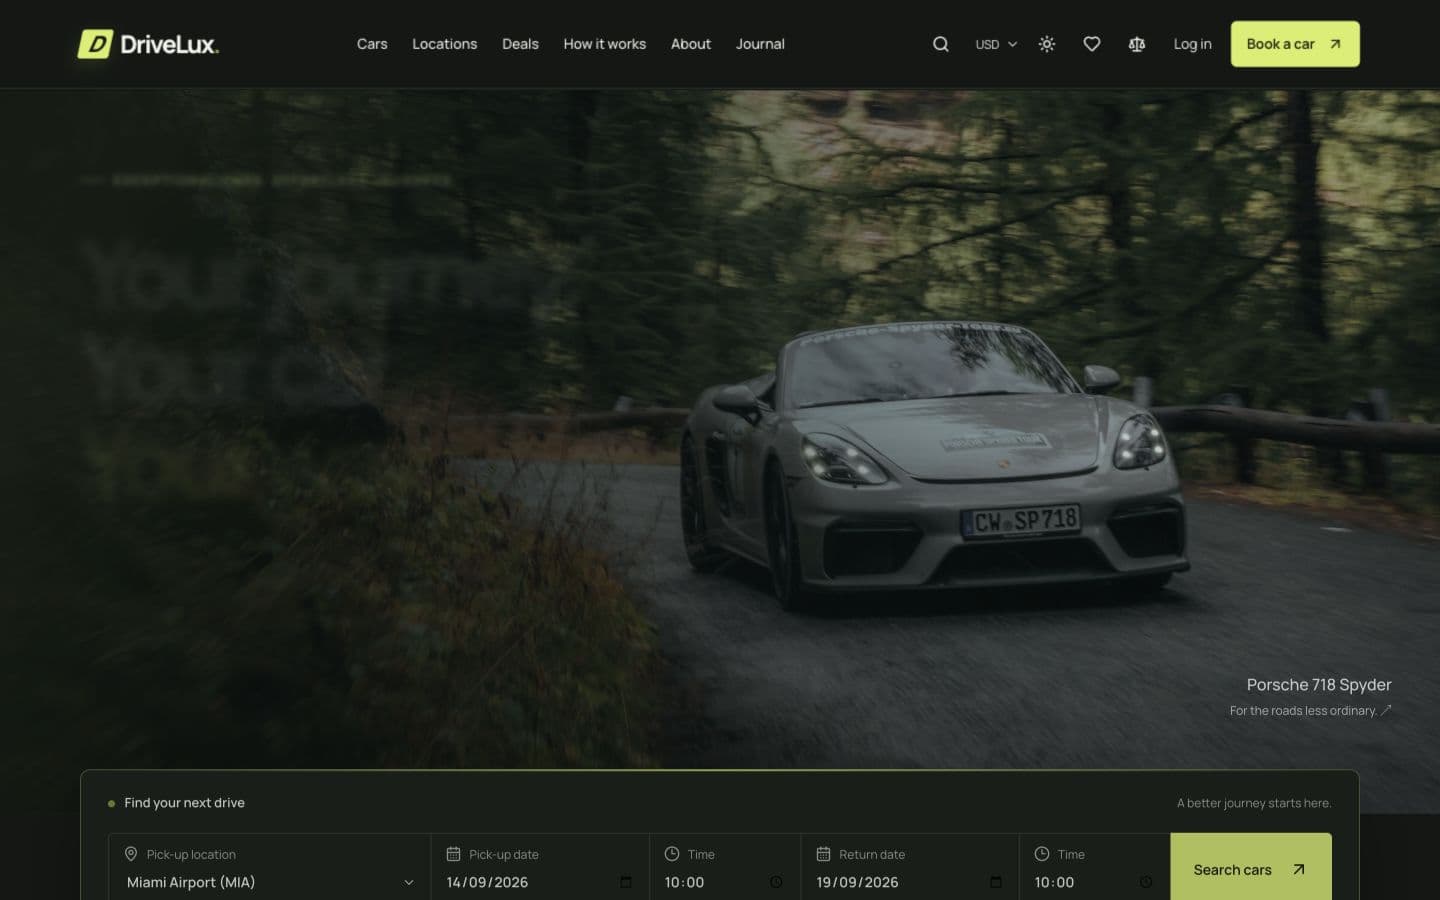Click the Pick-up date label calendar icon
The image size is (1440, 900).
coord(453,854)
